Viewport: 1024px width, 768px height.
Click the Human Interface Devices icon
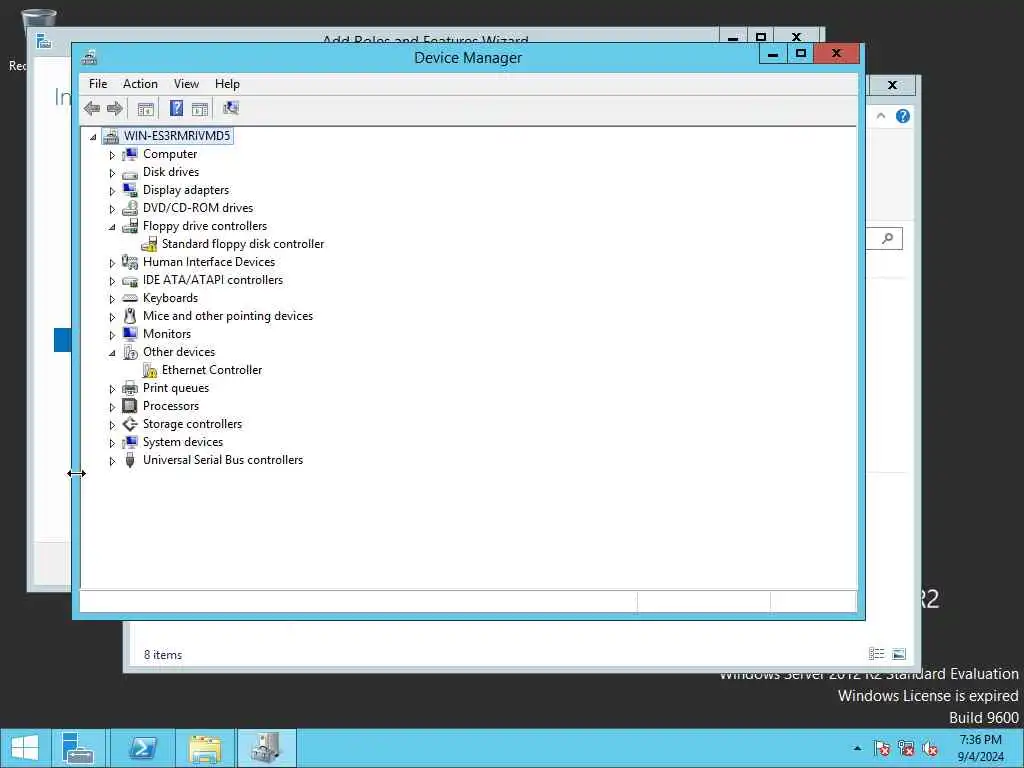click(x=130, y=262)
